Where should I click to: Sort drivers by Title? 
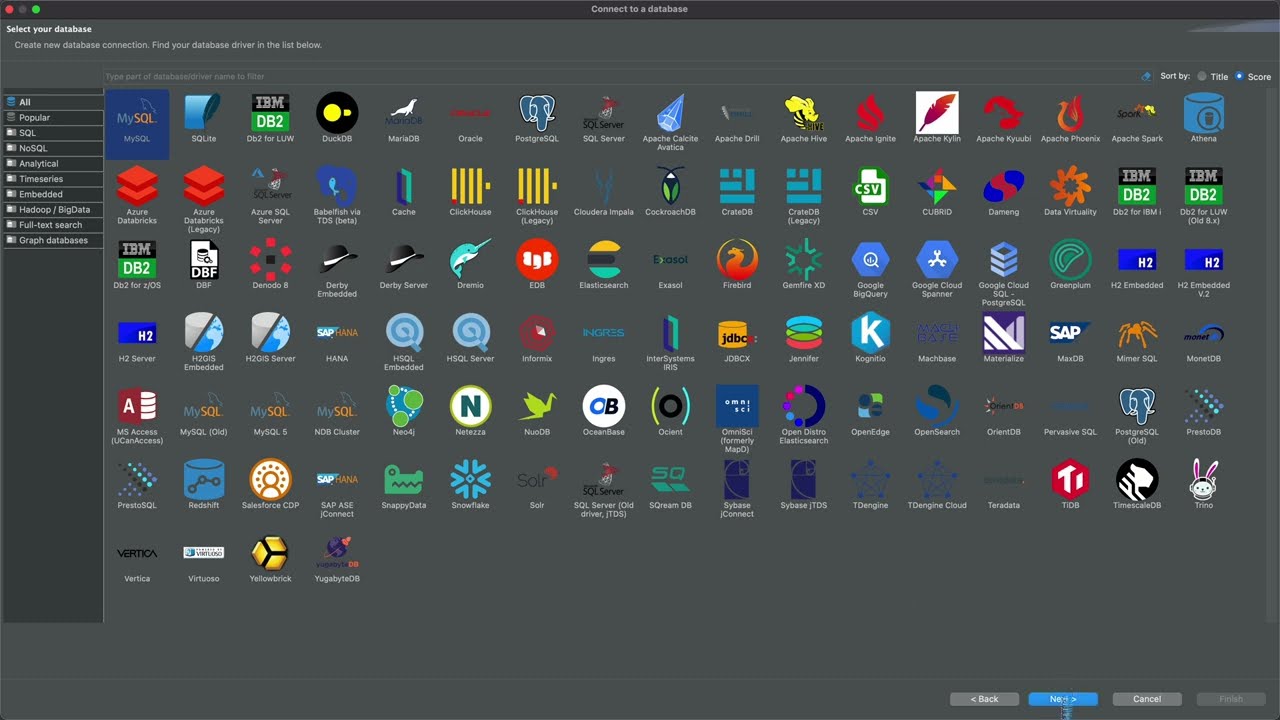[x=1213, y=77]
